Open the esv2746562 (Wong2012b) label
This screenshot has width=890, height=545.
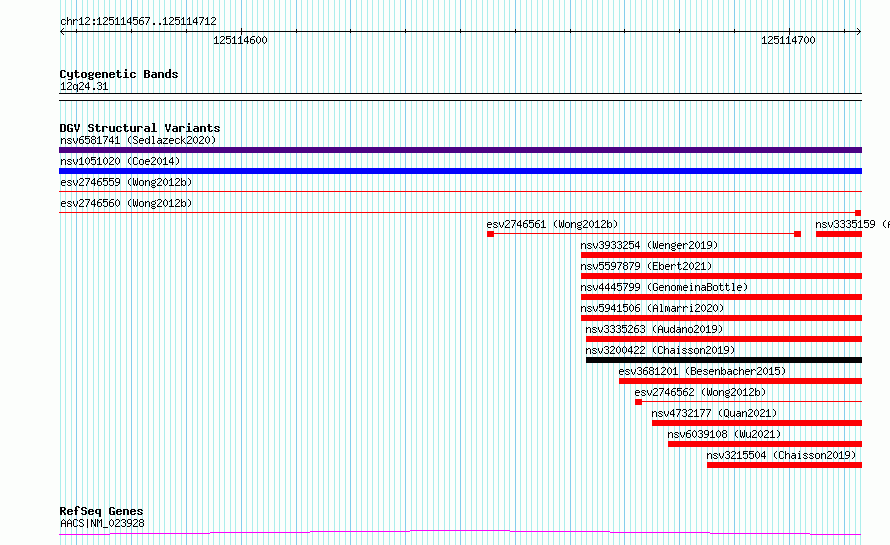coord(700,392)
